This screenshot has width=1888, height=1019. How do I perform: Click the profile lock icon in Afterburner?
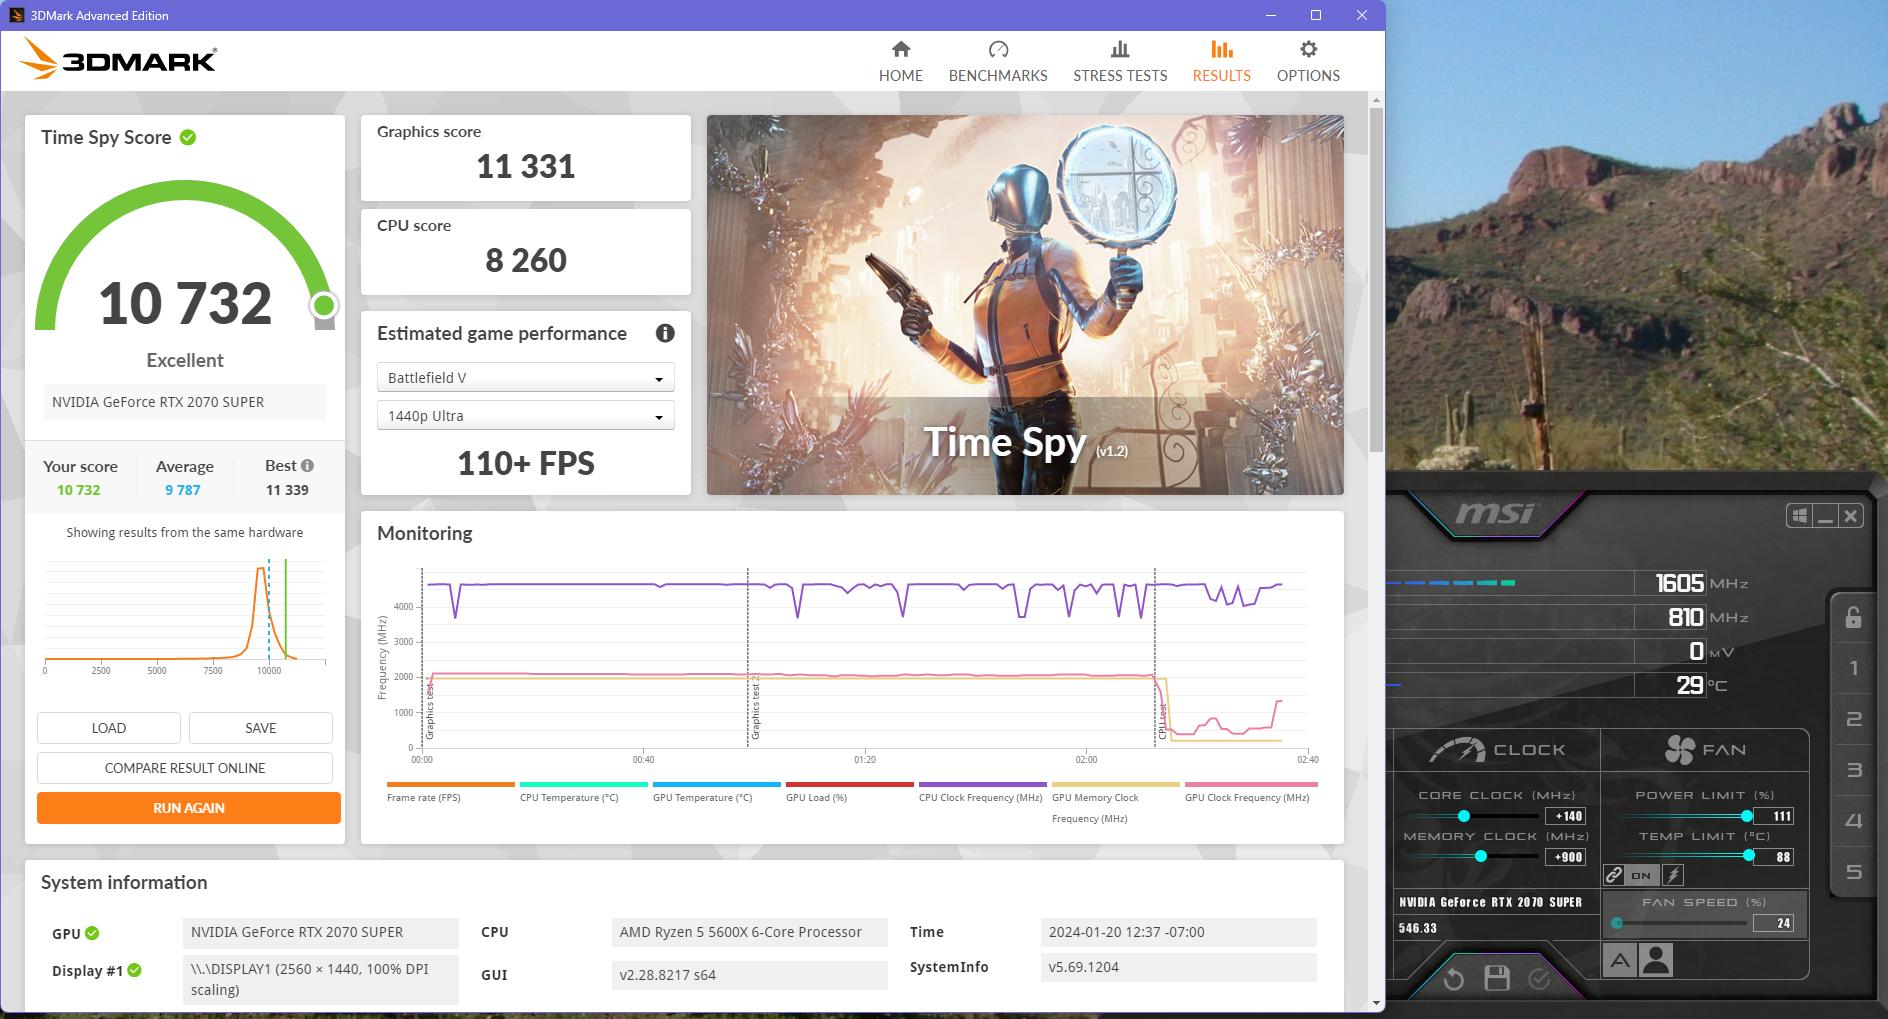[1853, 617]
